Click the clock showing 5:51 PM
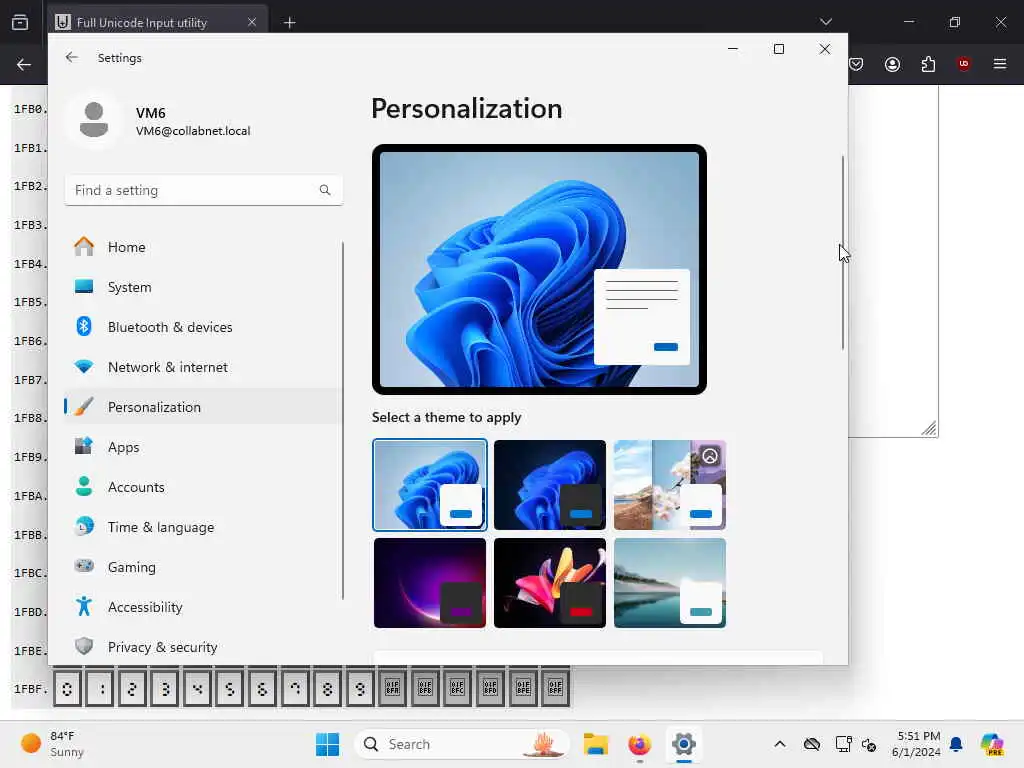Viewport: 1024px width, 768px height. coord(916,744)
